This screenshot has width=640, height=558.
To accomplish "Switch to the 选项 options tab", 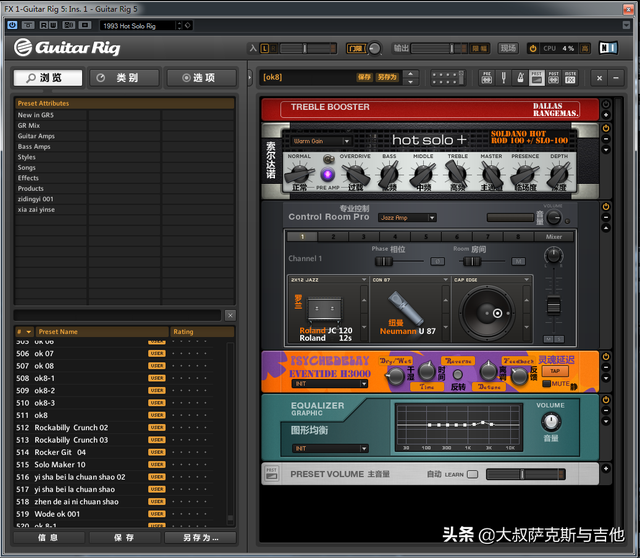I will 202,78.
